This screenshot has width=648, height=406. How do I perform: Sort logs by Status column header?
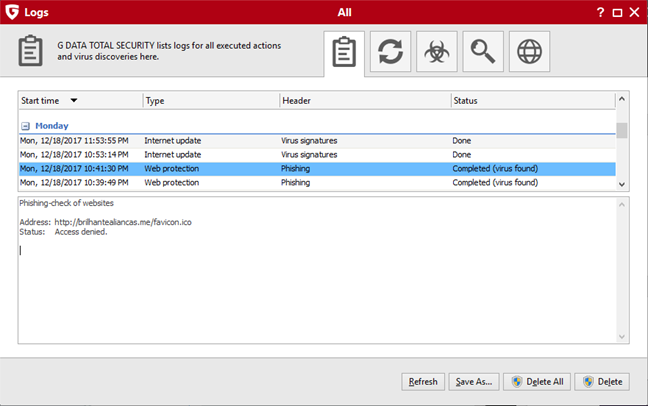(530, 101)
